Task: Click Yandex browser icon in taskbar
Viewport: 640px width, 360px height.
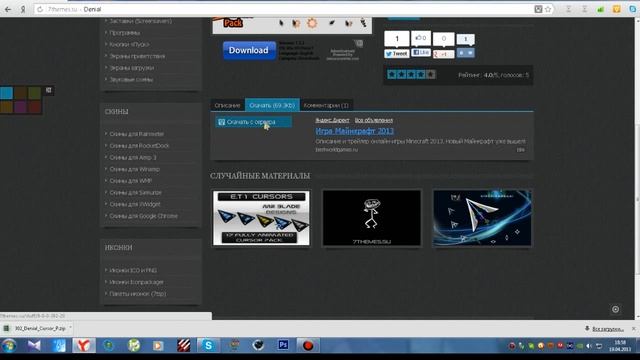Action: [84, 346]
